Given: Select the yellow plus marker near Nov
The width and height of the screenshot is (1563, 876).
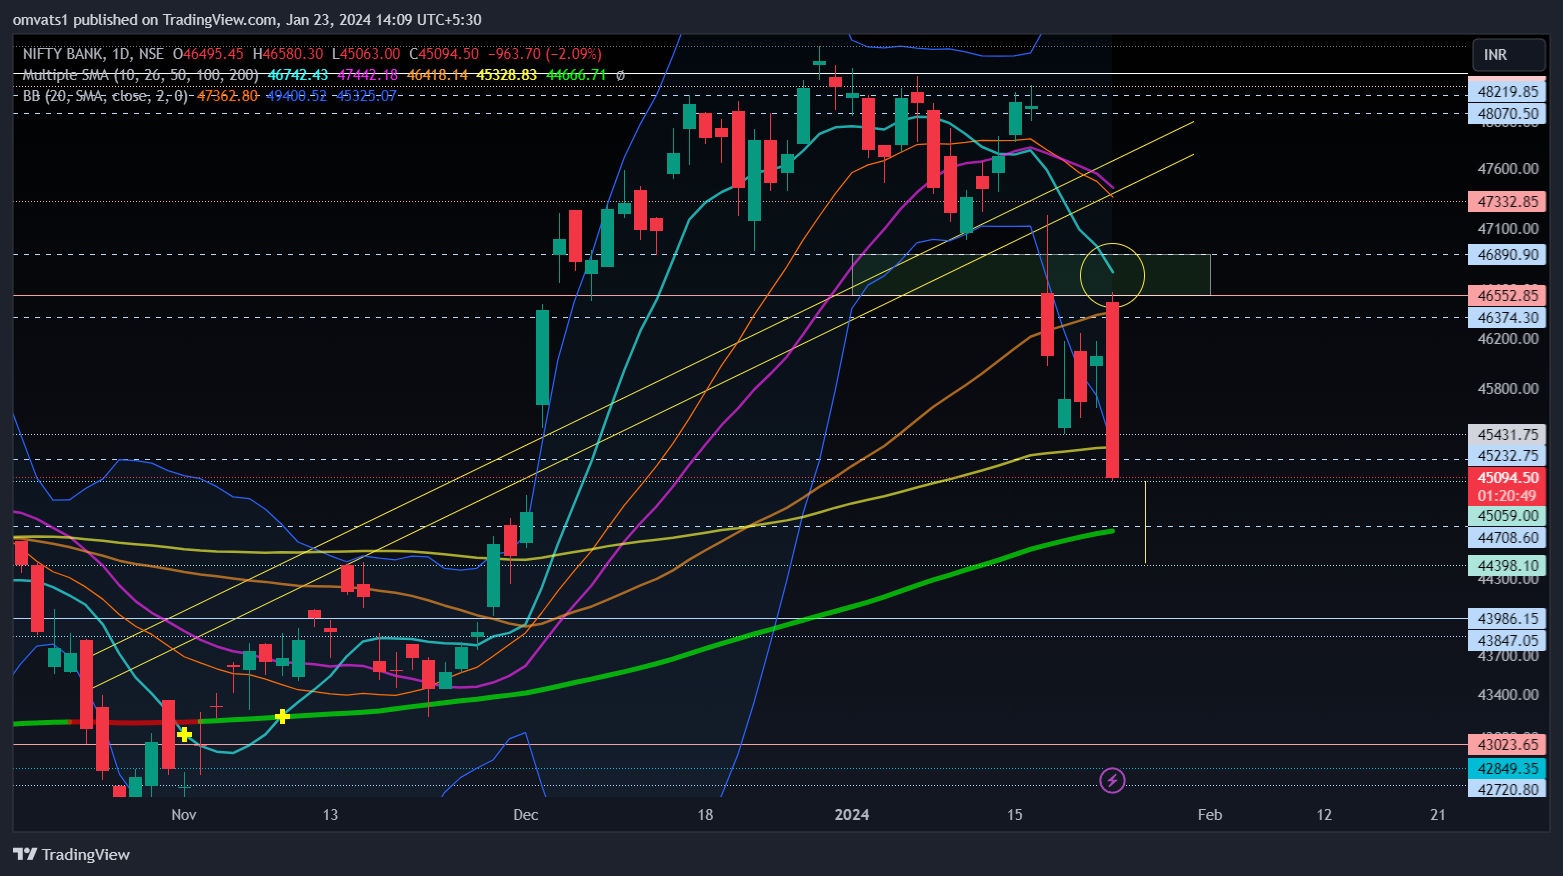Looking at the screenshot, I should pos(184,734).
